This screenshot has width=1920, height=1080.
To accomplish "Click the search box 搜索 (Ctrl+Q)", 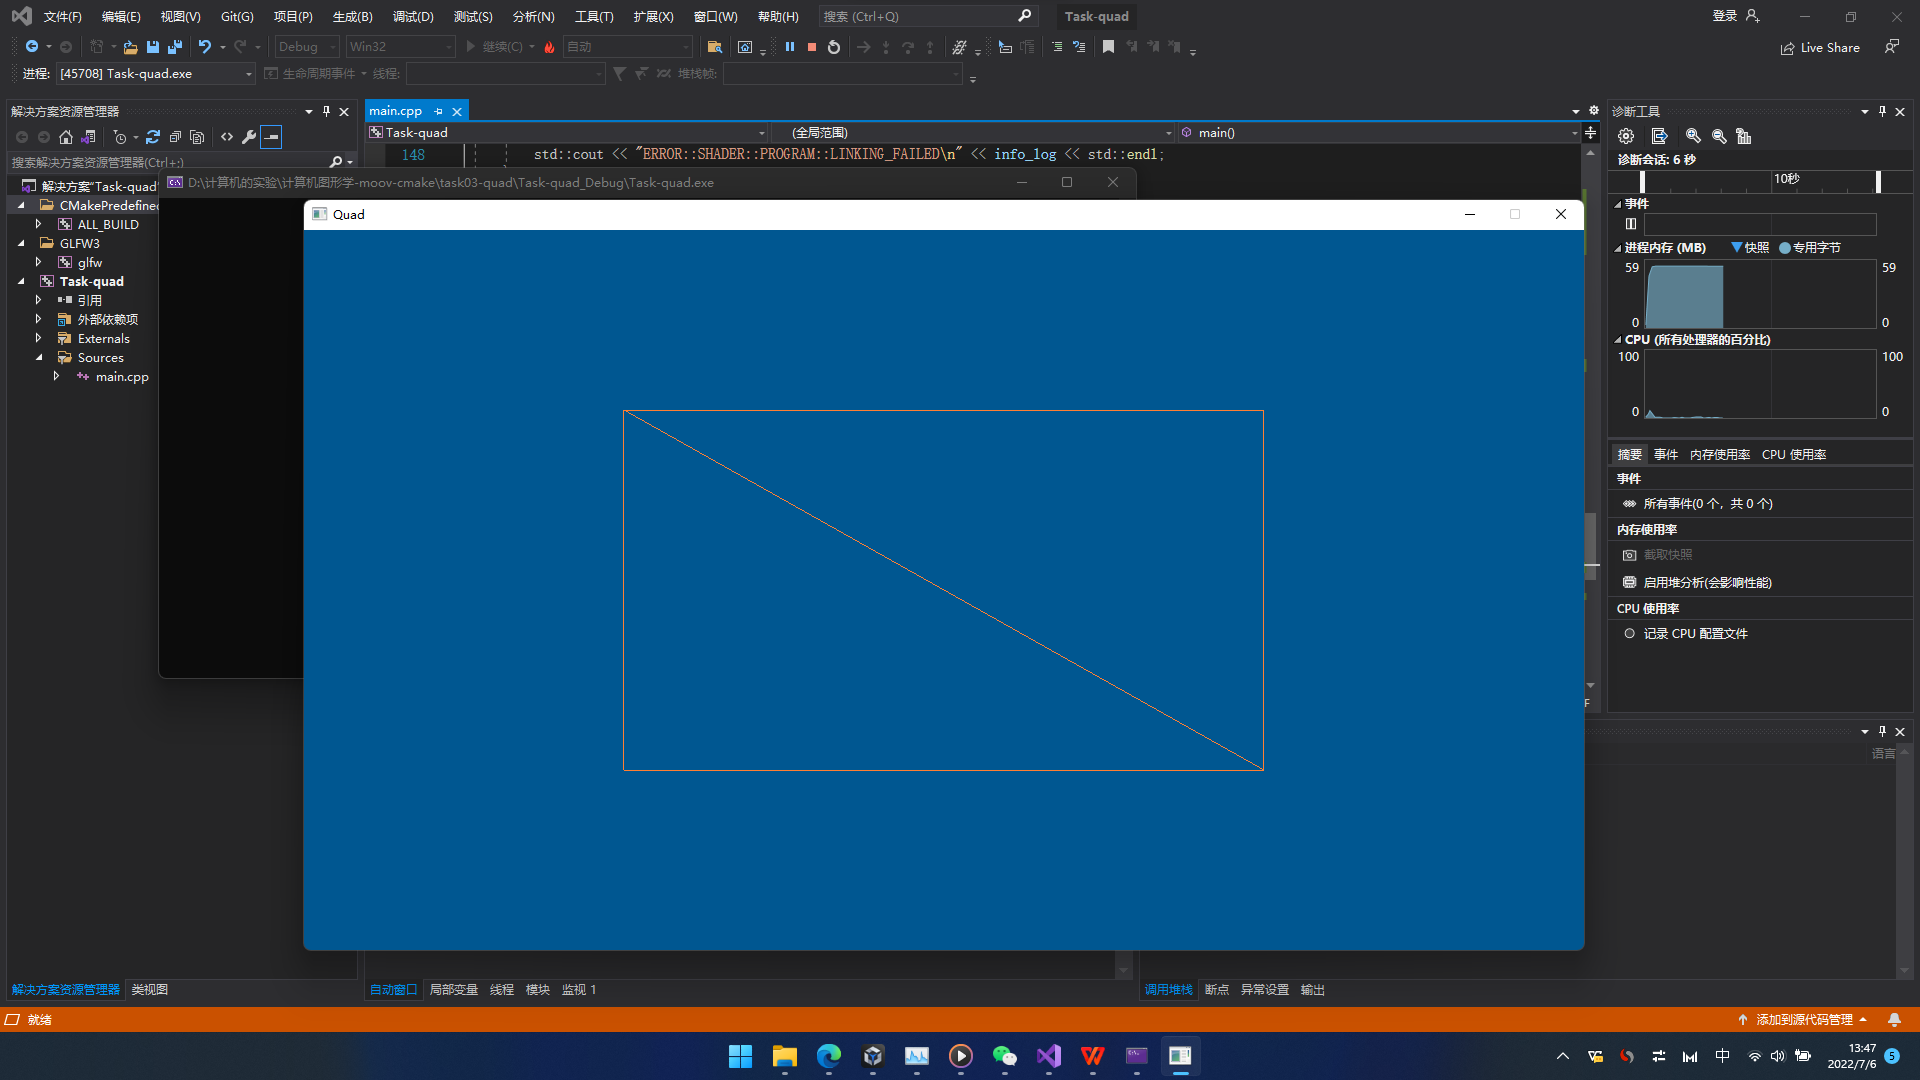I will [918, 17].
